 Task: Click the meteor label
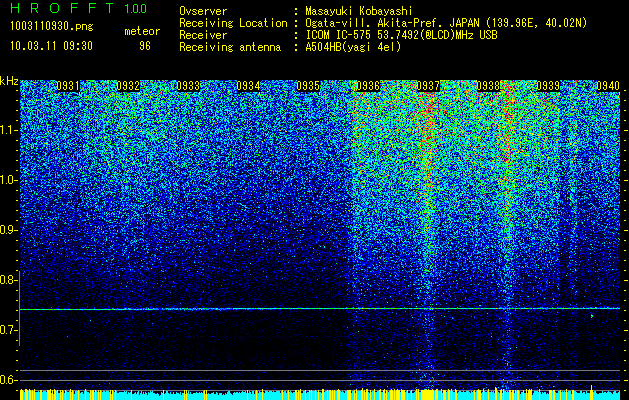coord(142,31)
